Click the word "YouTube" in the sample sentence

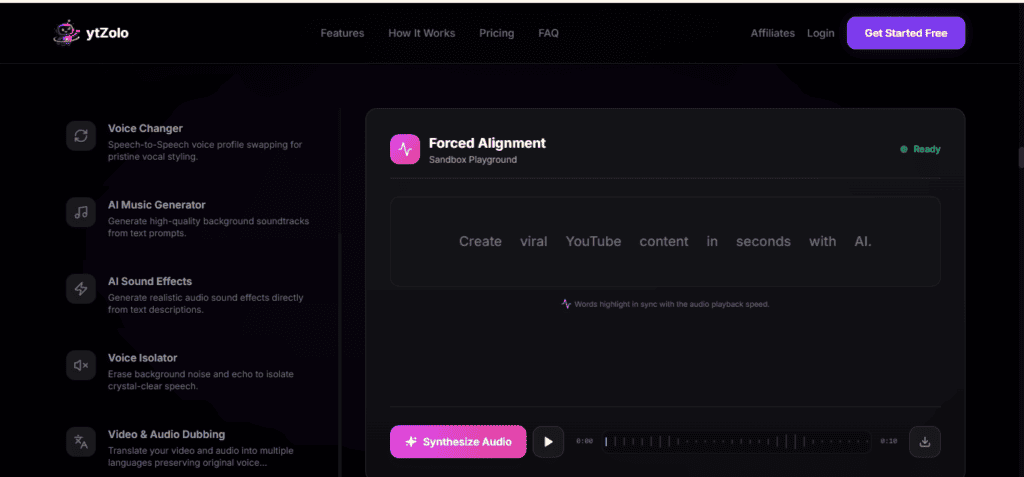click(593, 242)
